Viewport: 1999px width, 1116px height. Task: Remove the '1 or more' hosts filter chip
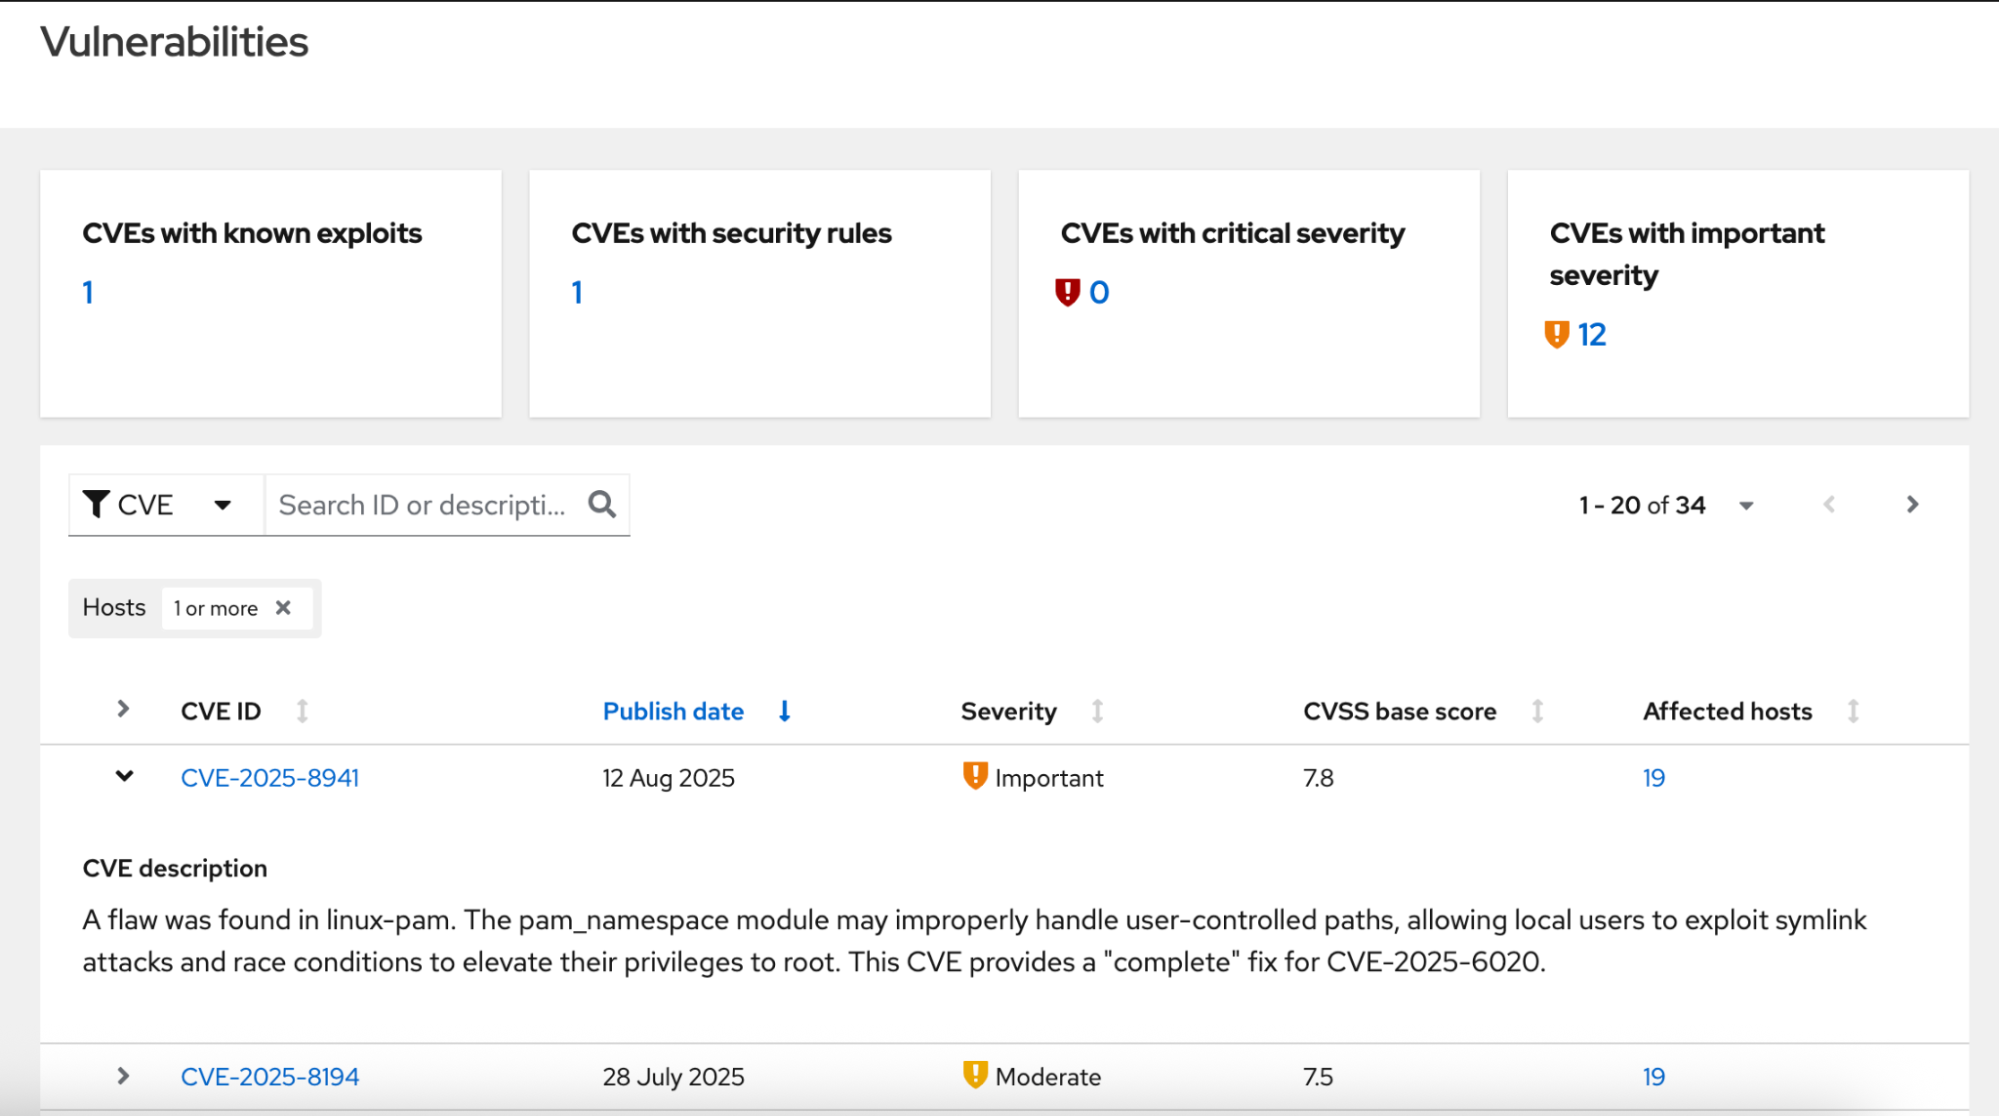pos(283,608)
